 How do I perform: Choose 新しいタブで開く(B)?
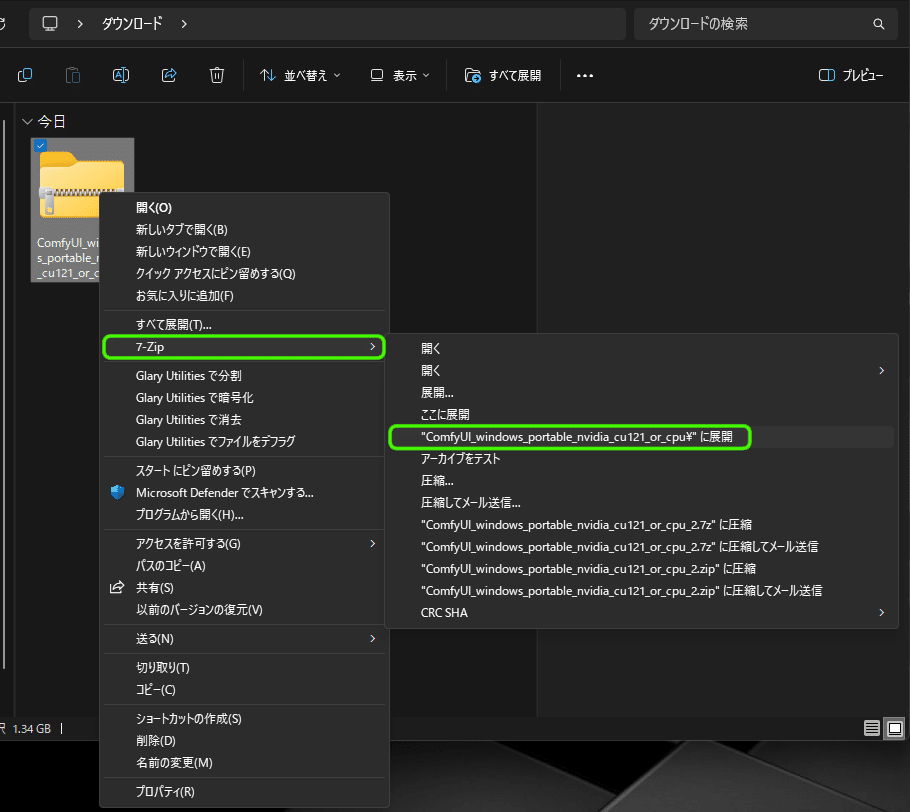pyautogui.click(x=244, y=230)
